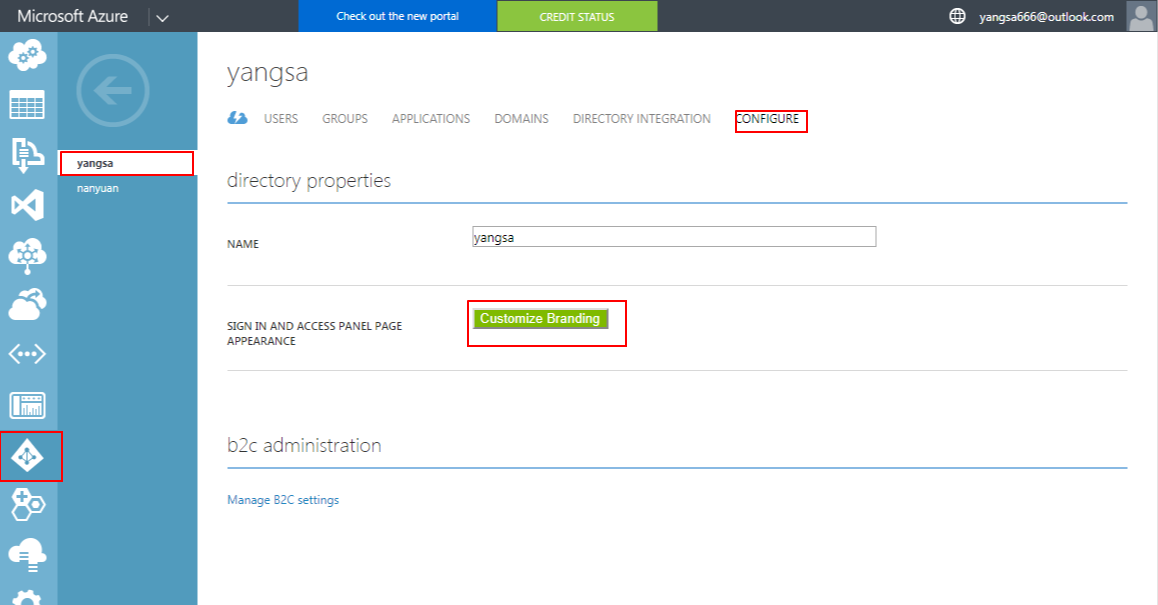This screenshot has width=1158, height=605.
Task: Expand the Microsoft Azure dropdown chevron
Action: tap(162, 18)
